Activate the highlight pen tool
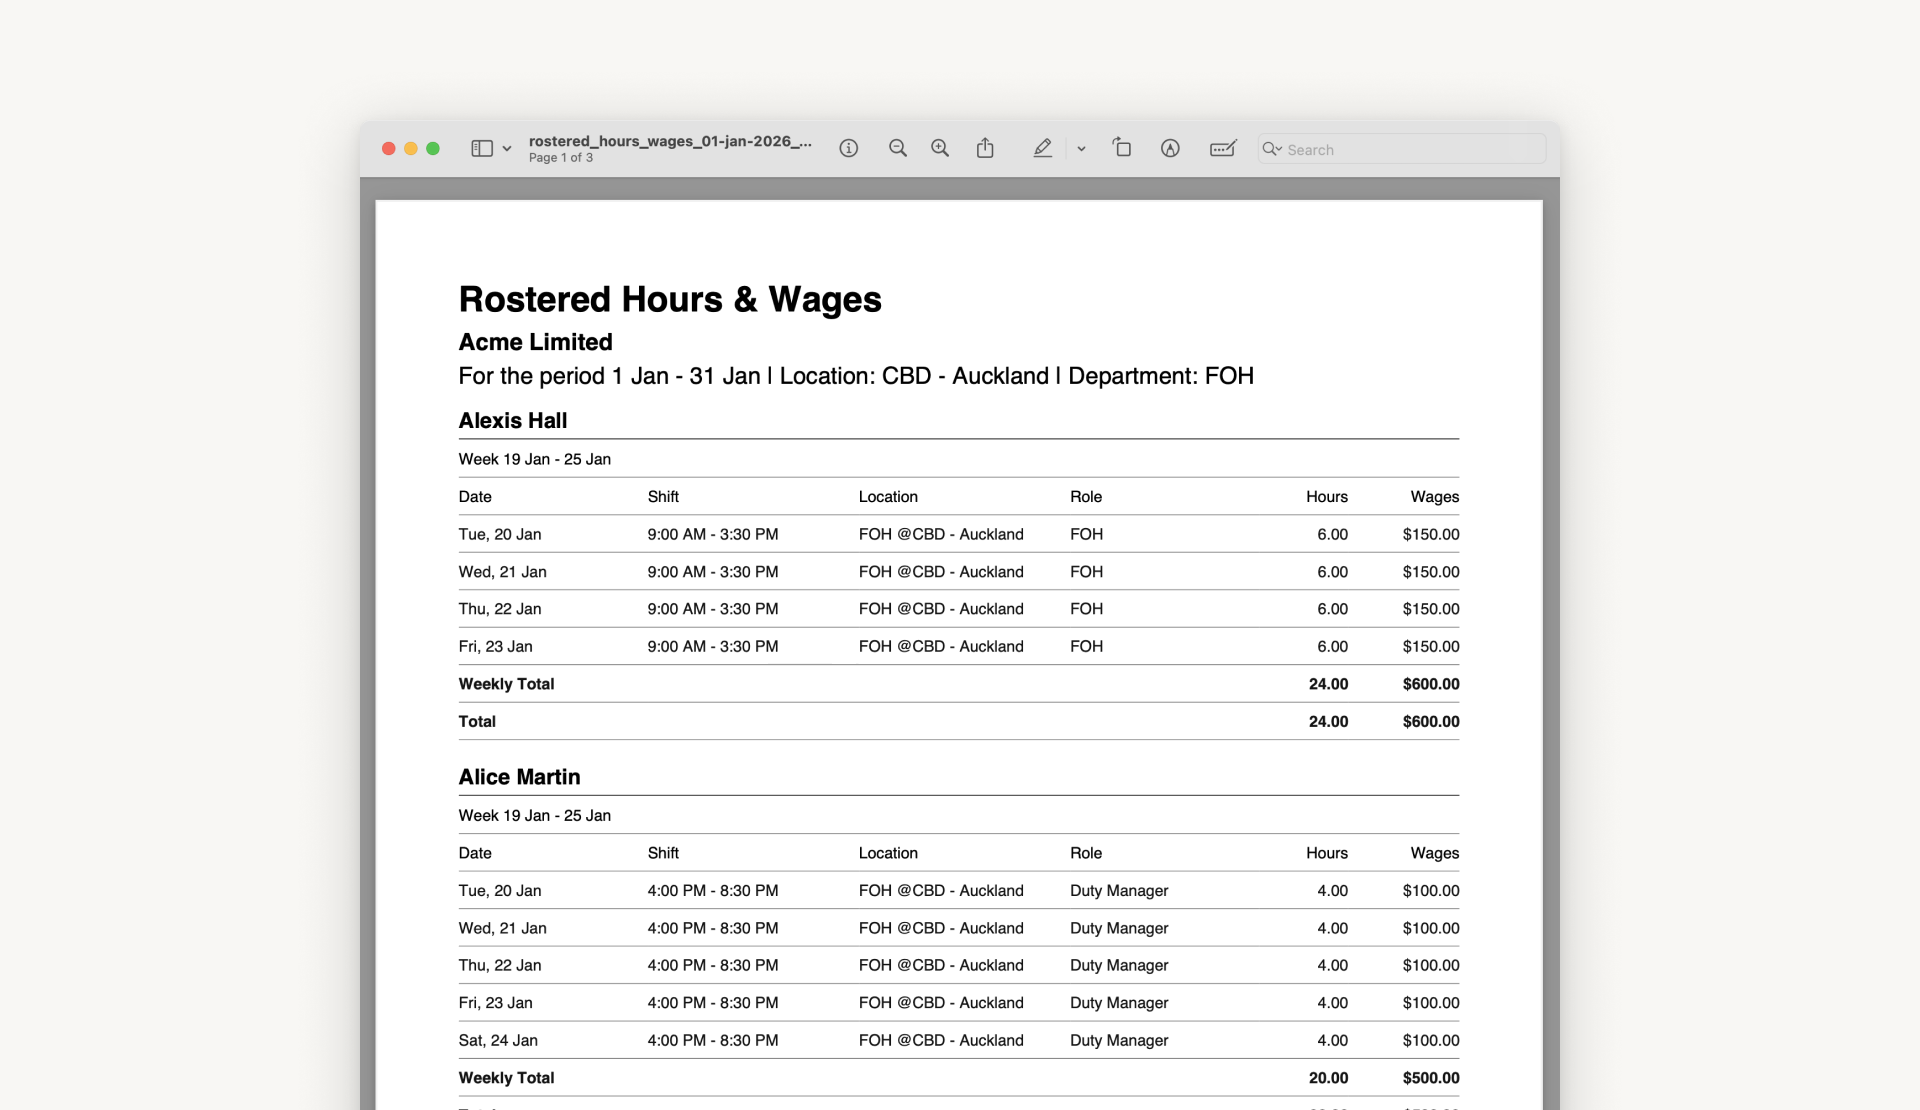This screenshot has width=1920, height=1110. click(1042, 148)
